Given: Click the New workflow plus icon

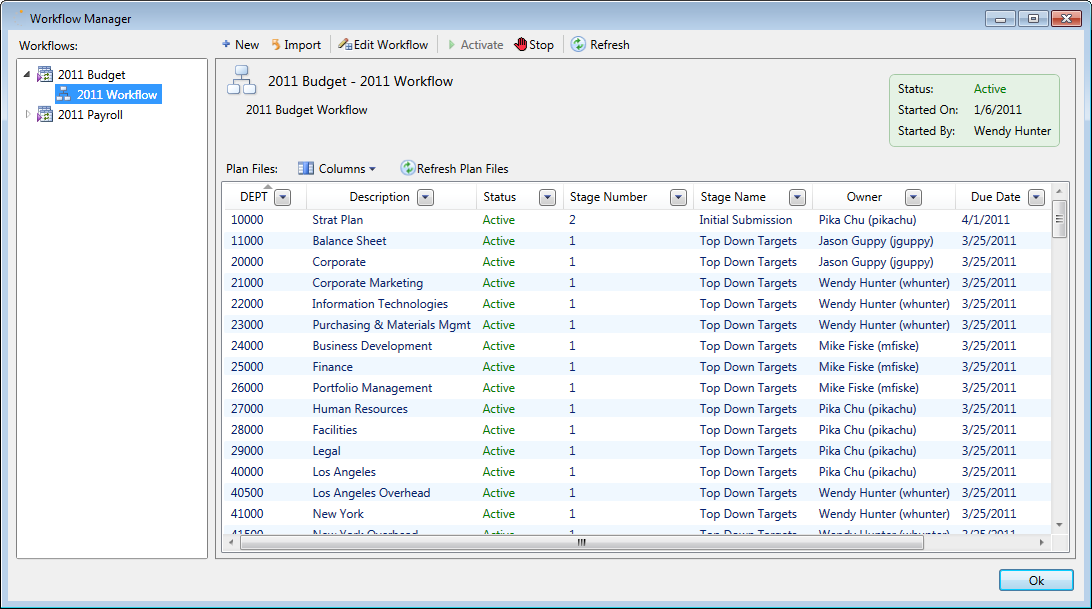Looking at the screenshot, I should 226,45.
